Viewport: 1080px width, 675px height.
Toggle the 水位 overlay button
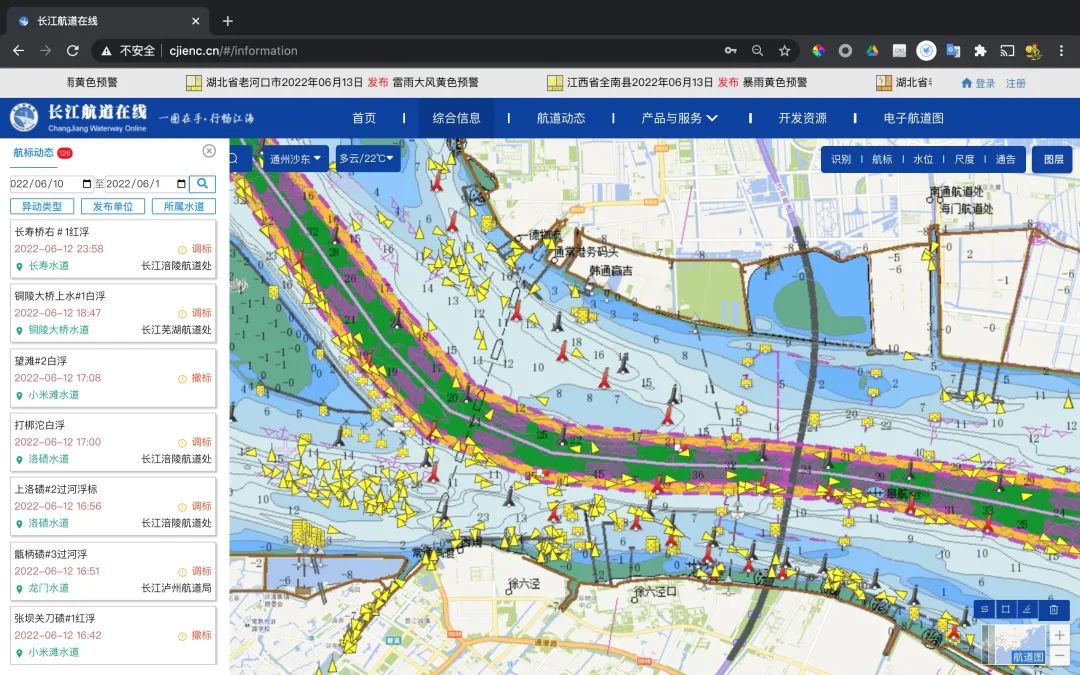(x=923, y=160)
